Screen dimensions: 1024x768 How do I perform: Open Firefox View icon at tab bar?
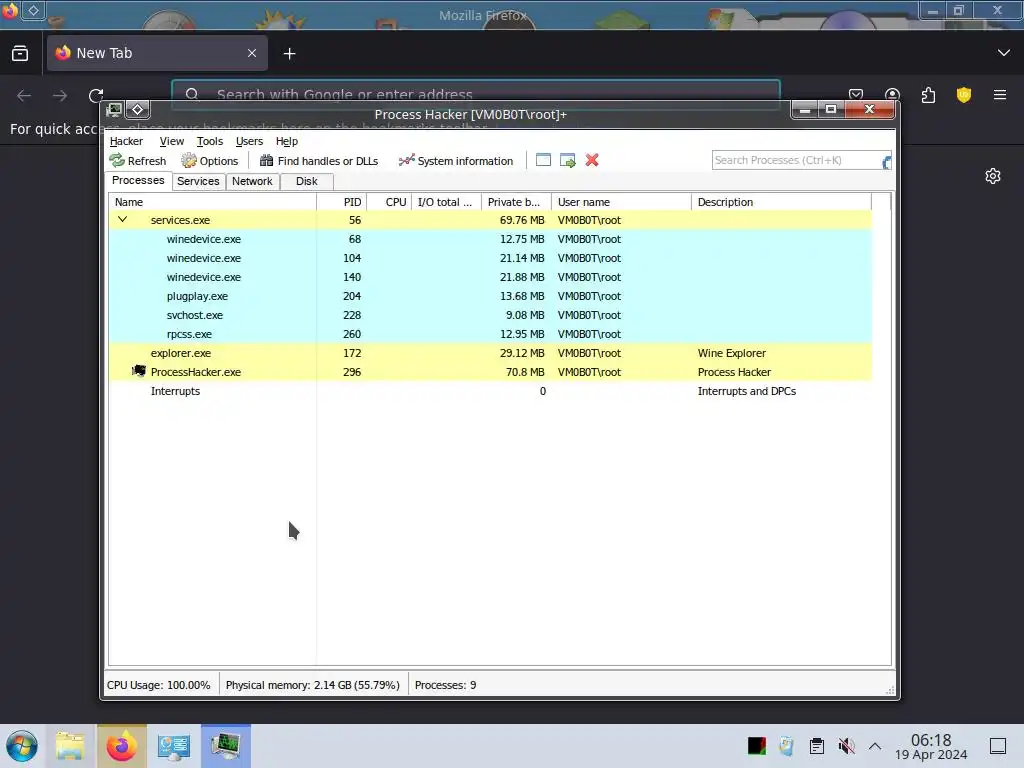(x=20, y=54)
